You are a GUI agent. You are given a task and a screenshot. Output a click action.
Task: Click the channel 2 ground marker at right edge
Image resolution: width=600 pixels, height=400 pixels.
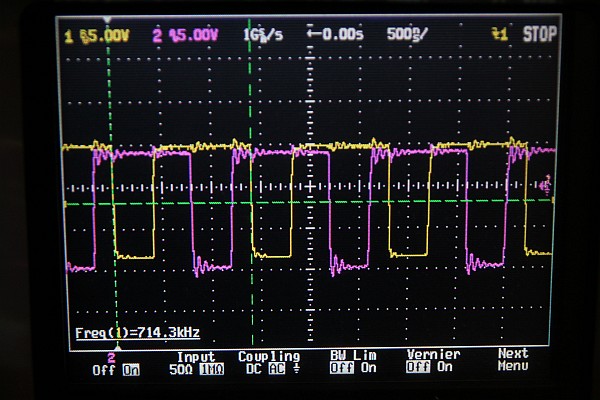point(545,184)
